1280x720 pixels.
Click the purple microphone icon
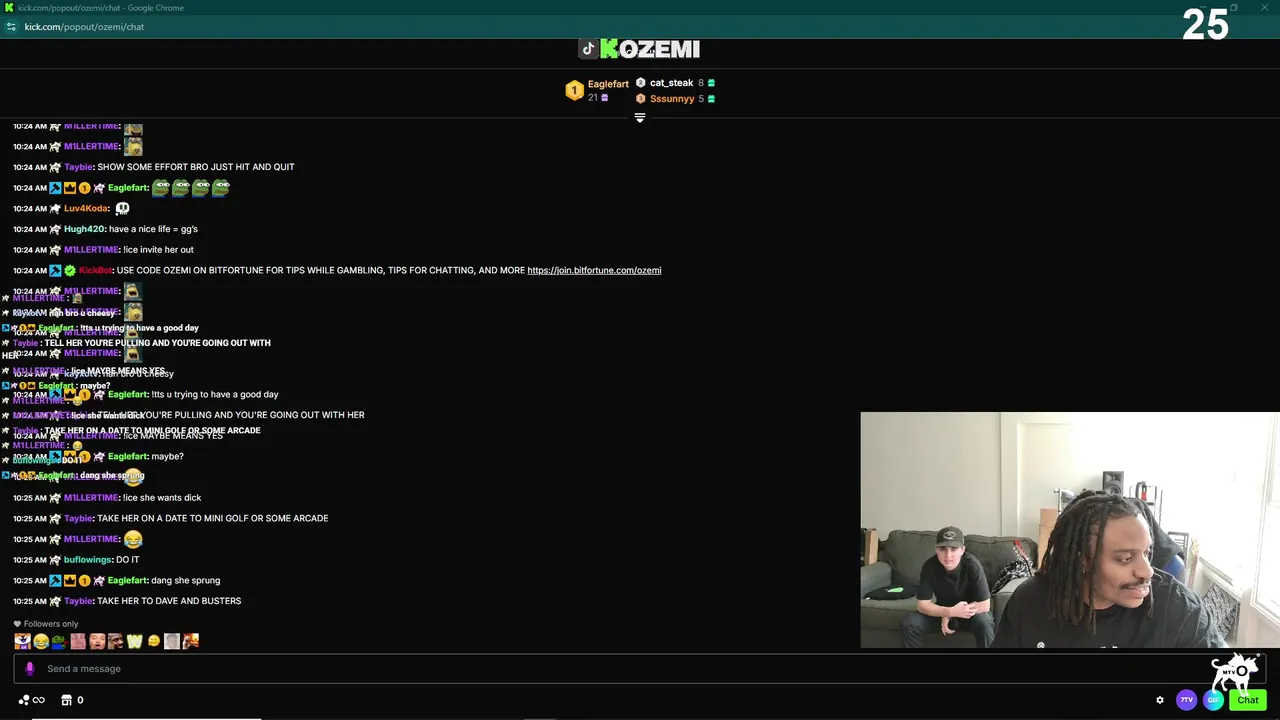(x=29, y=668)
